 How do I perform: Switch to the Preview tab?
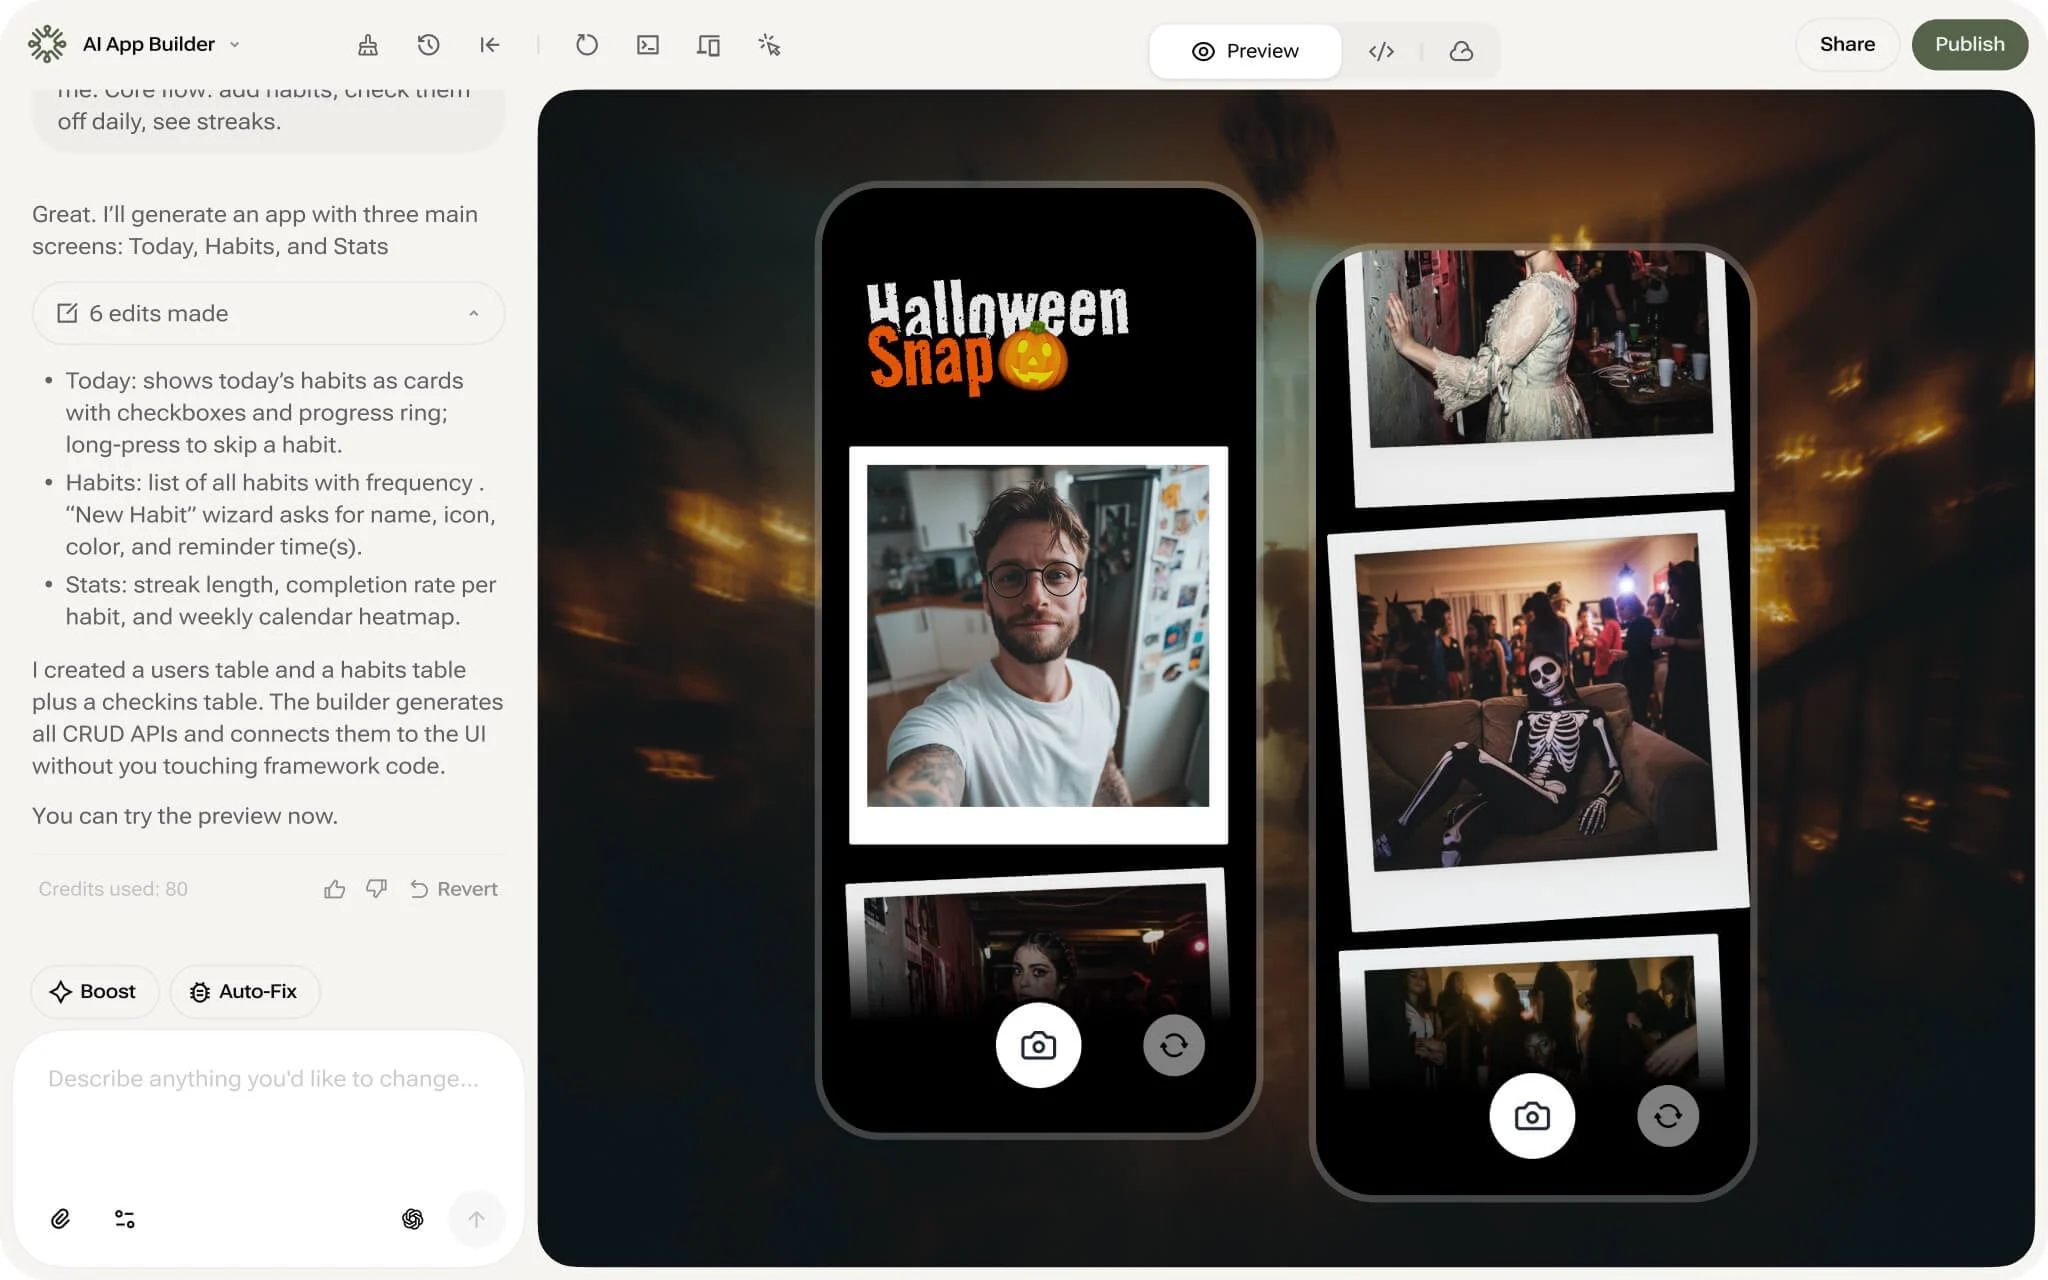coord(1245,51)
